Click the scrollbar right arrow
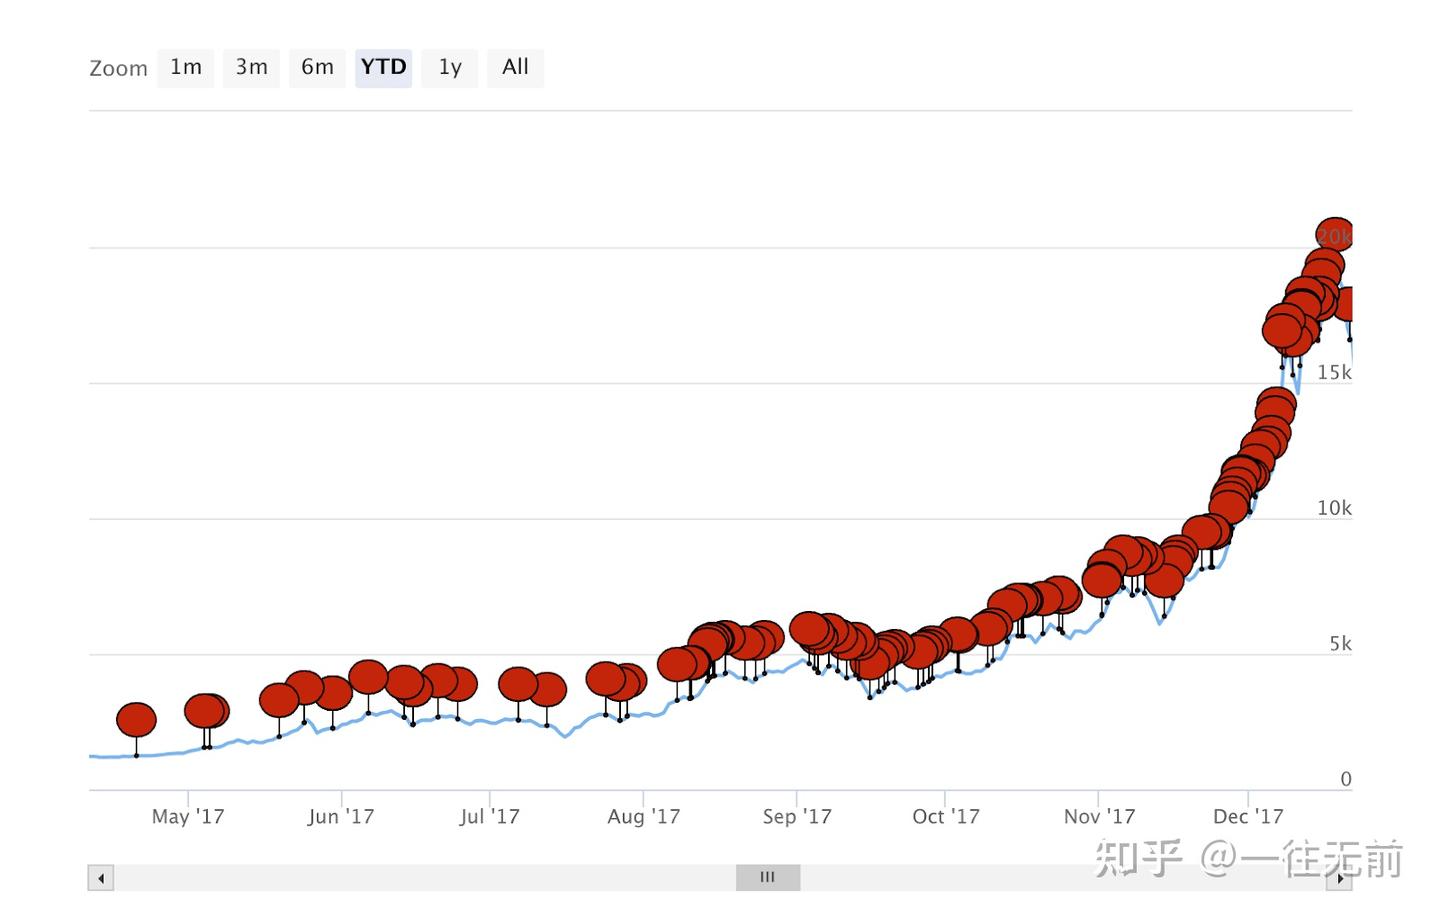 point(1340,878)
